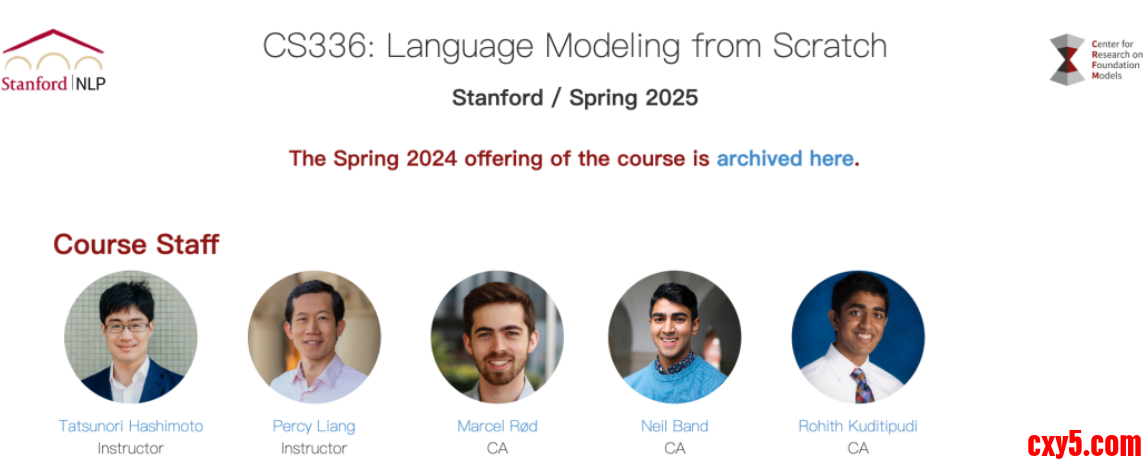Visit the Marcel Rød name link

(x=497, y=426)
